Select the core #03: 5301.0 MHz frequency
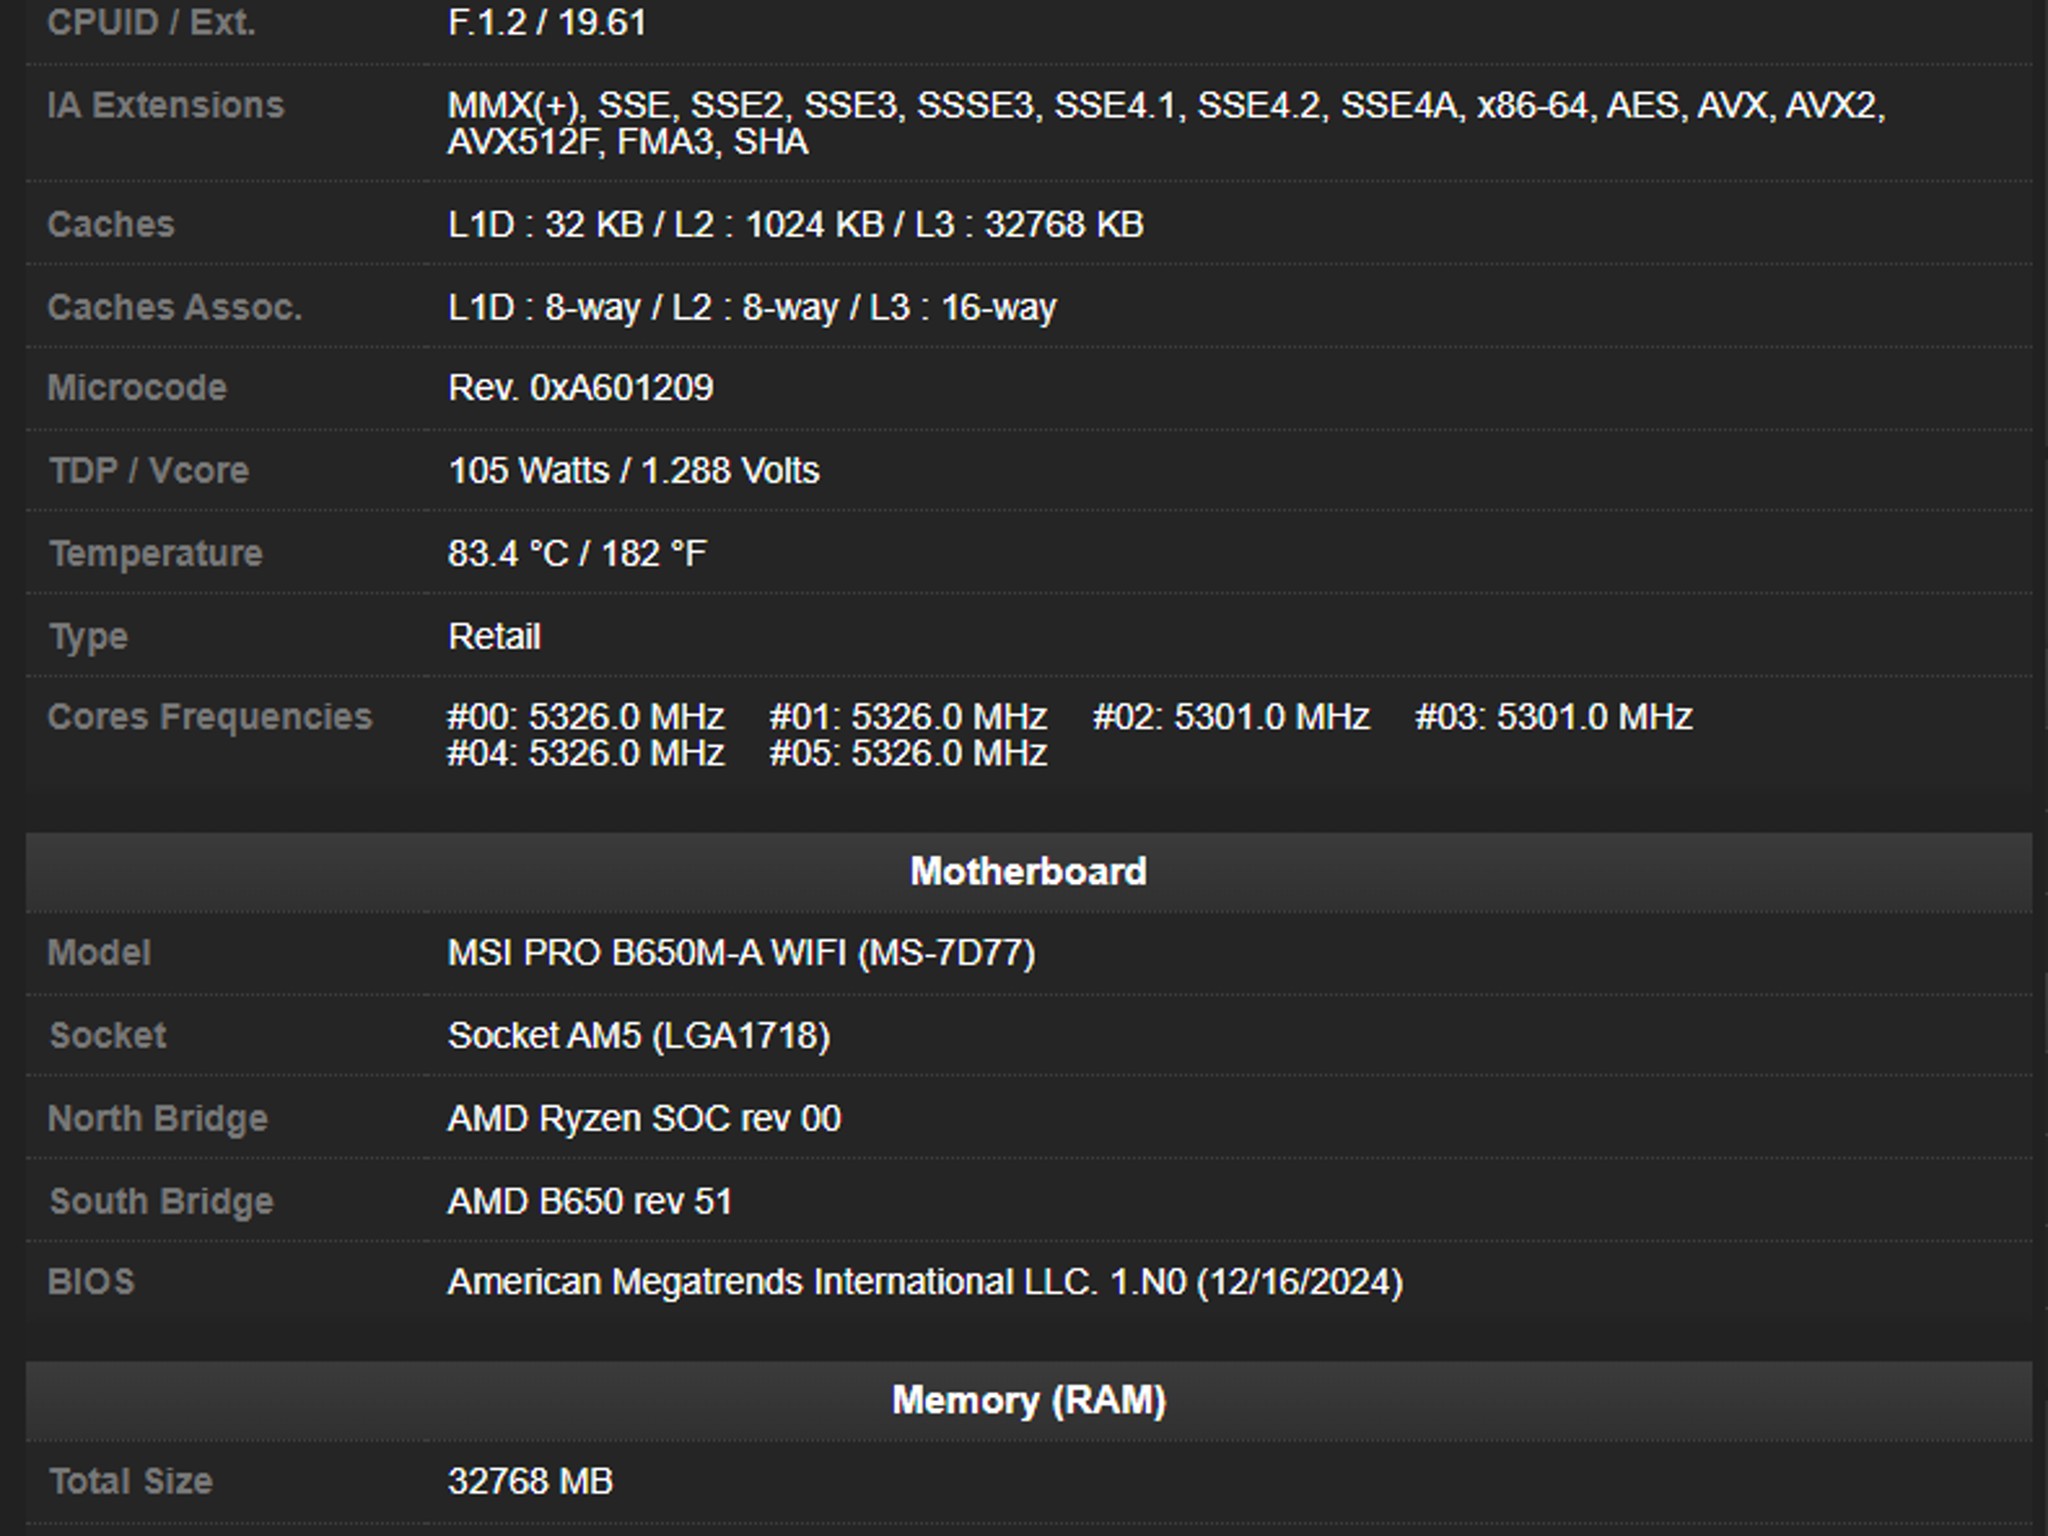The width and height of the screenshot is (2048, 1536). [x=1554, y=717]
